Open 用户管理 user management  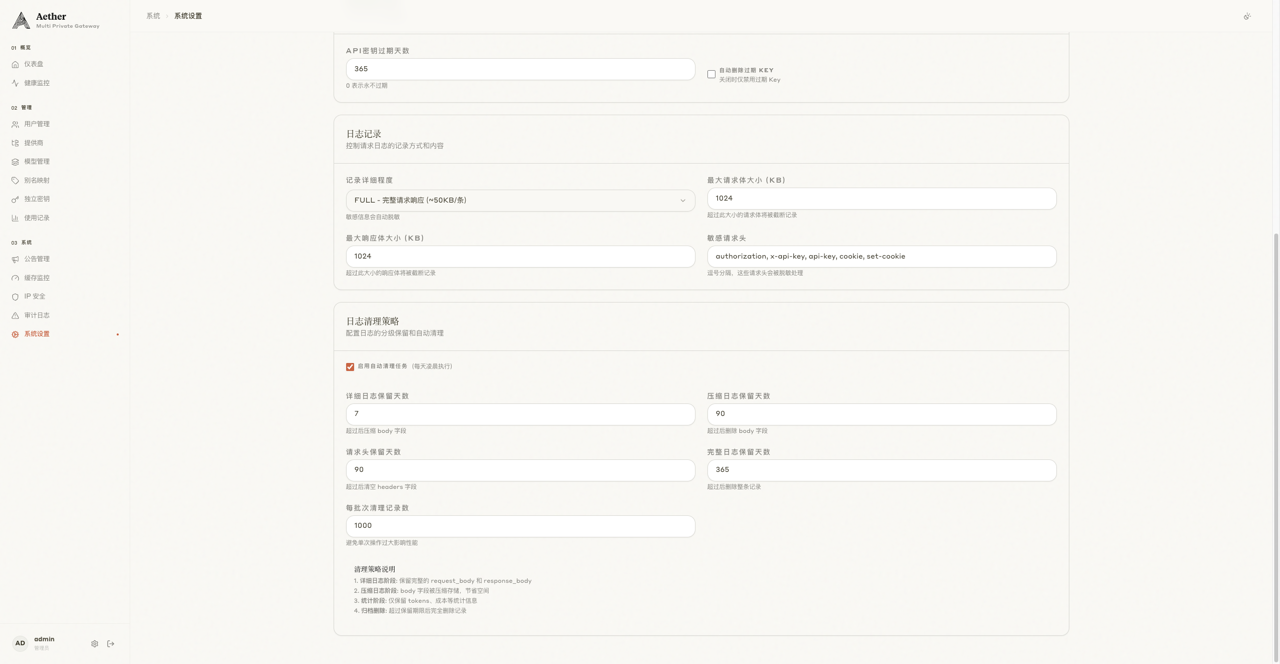(36, 124)
